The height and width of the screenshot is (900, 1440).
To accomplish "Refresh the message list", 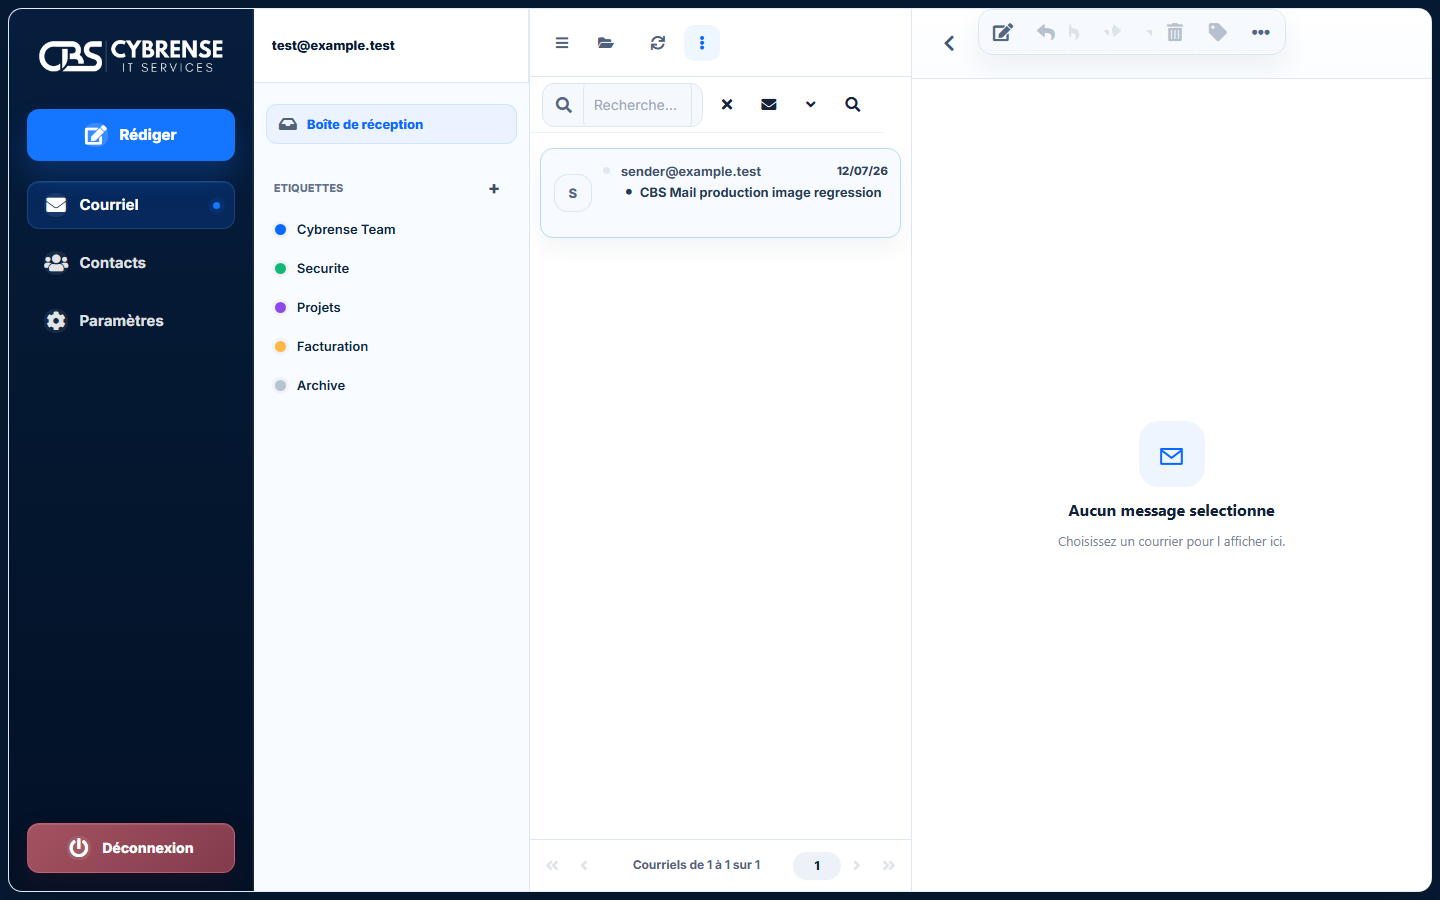I will [x=658, y=43].
